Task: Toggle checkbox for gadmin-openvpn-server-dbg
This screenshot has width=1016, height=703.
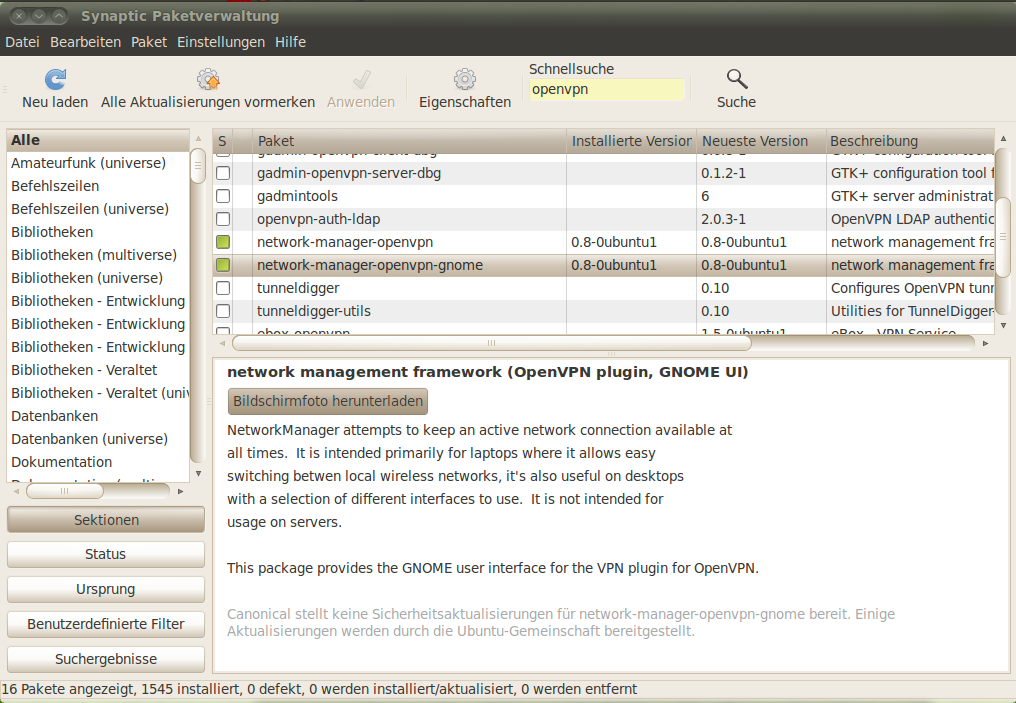Action: tap(223, 173)
